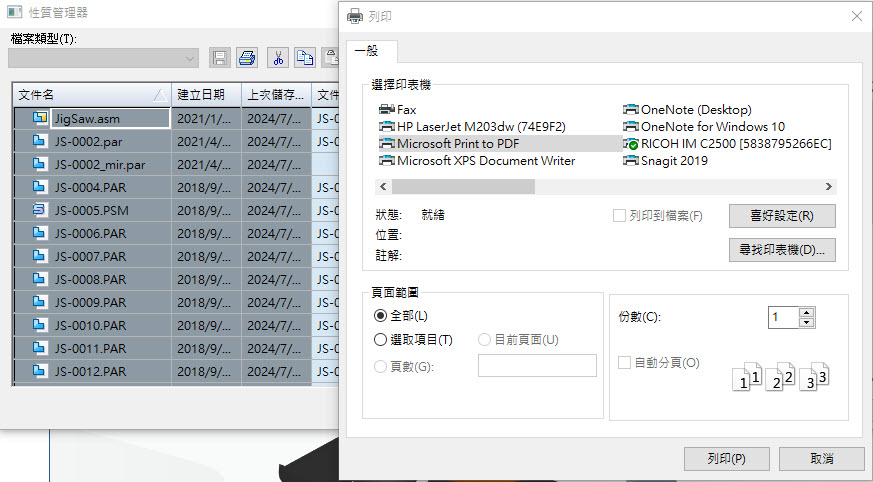Click the JS-0005.PSM sheet metal icon
The image size is (873, 482).
pyautogui.click(x=39, y=210)
